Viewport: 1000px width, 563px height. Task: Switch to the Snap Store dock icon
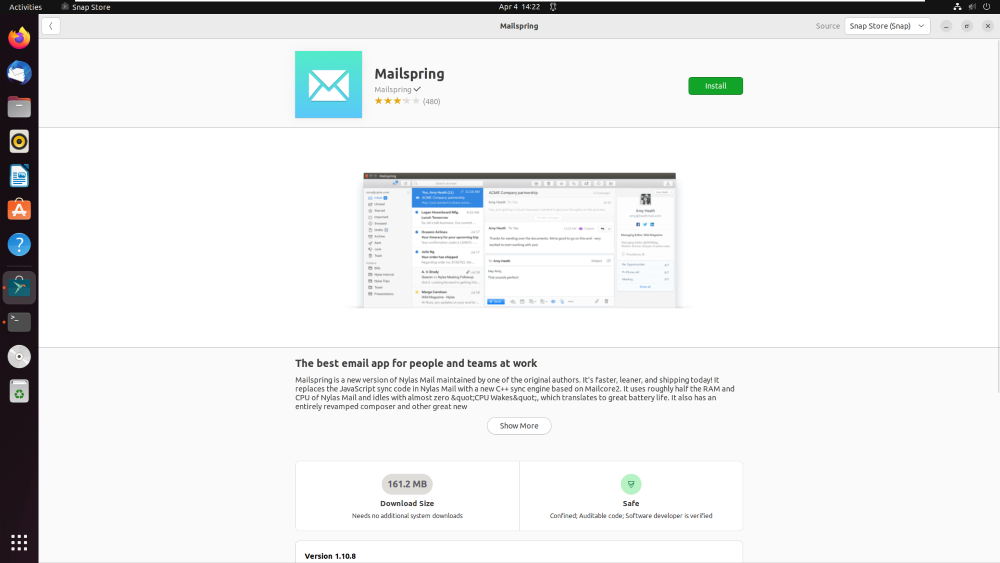[19, 288]
